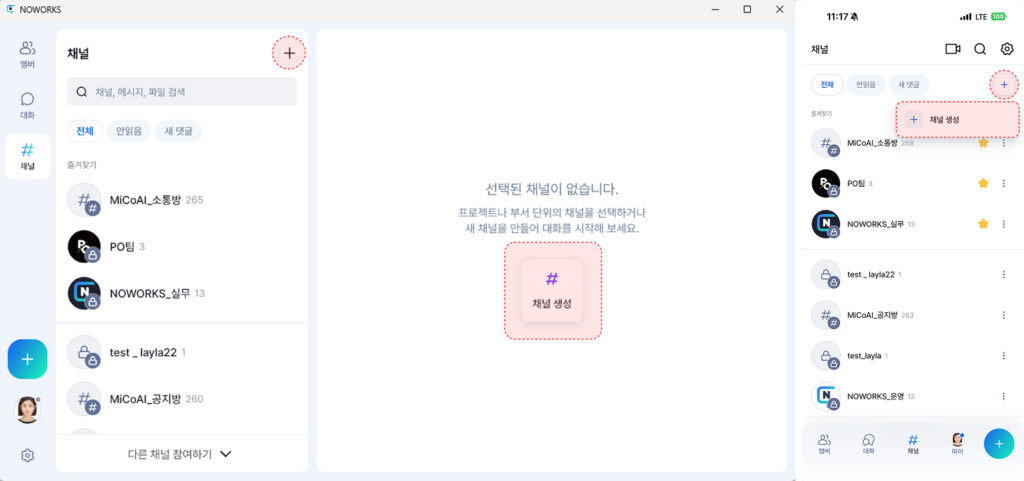Click the blue gradient plus button in left sidebar

coord(27,359)
